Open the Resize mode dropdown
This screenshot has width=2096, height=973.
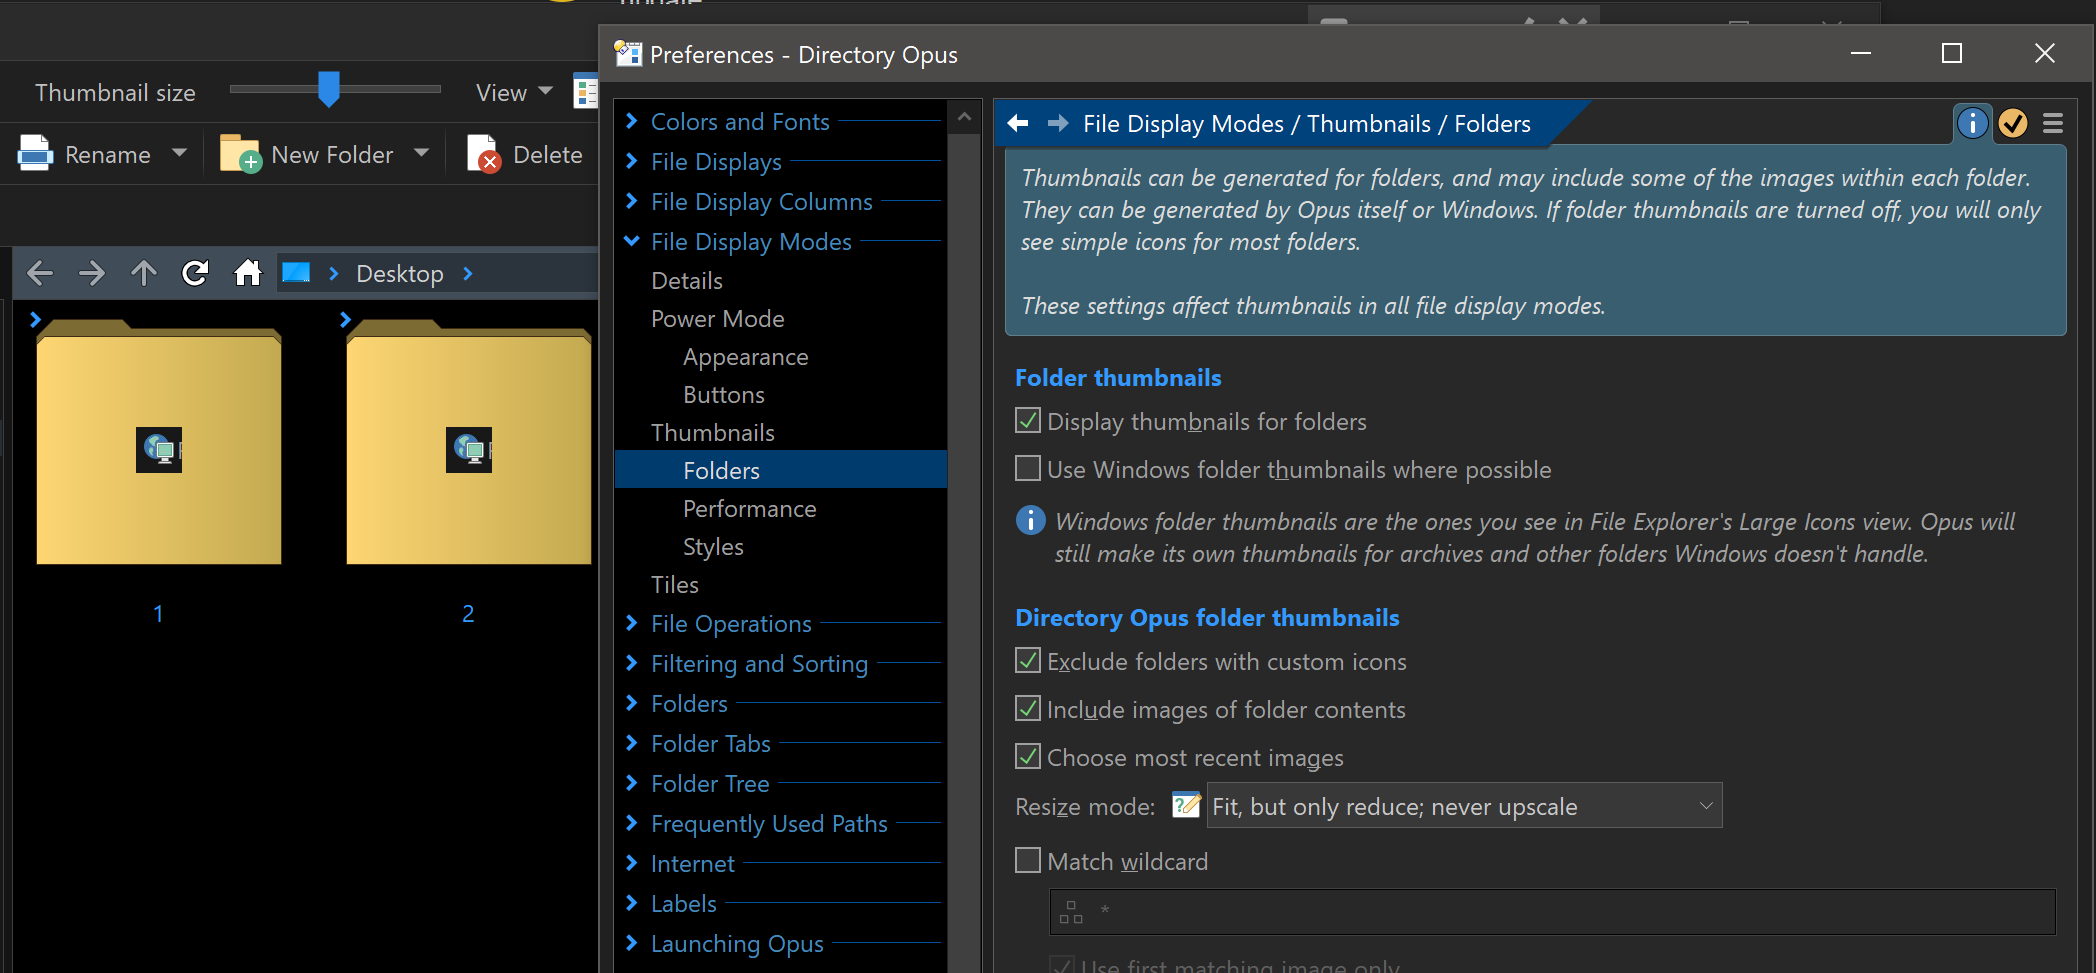(x=1464, y=806)
